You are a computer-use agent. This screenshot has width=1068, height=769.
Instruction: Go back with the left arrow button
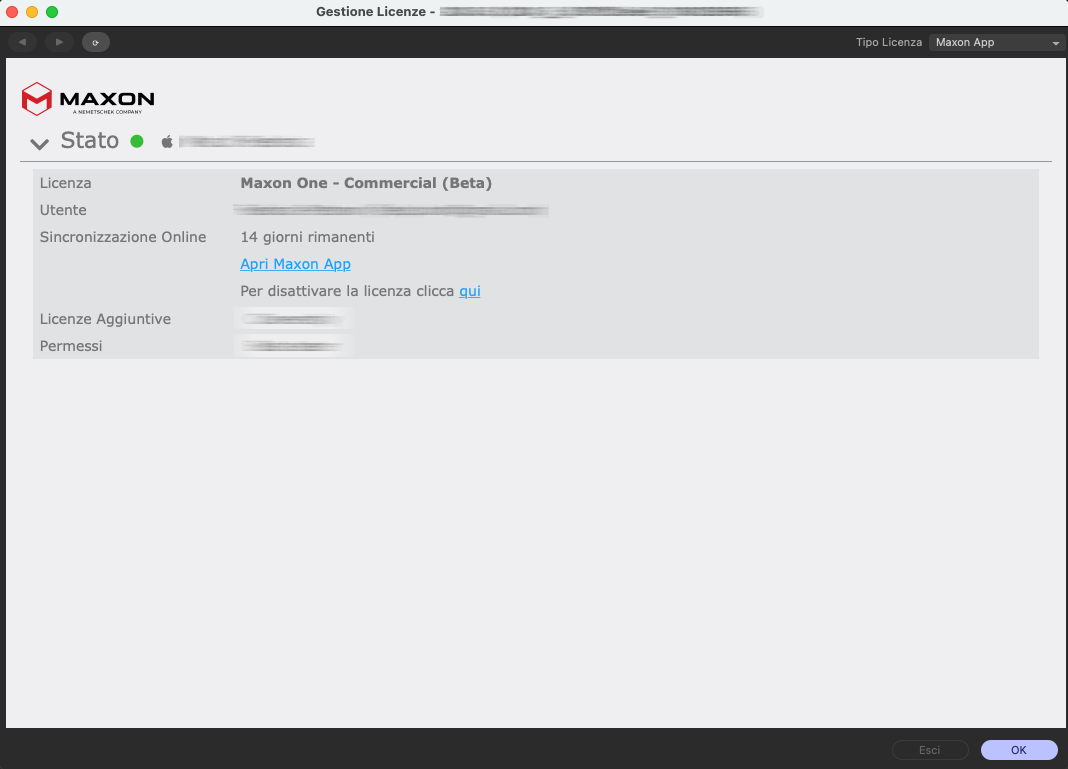point(22,42)
